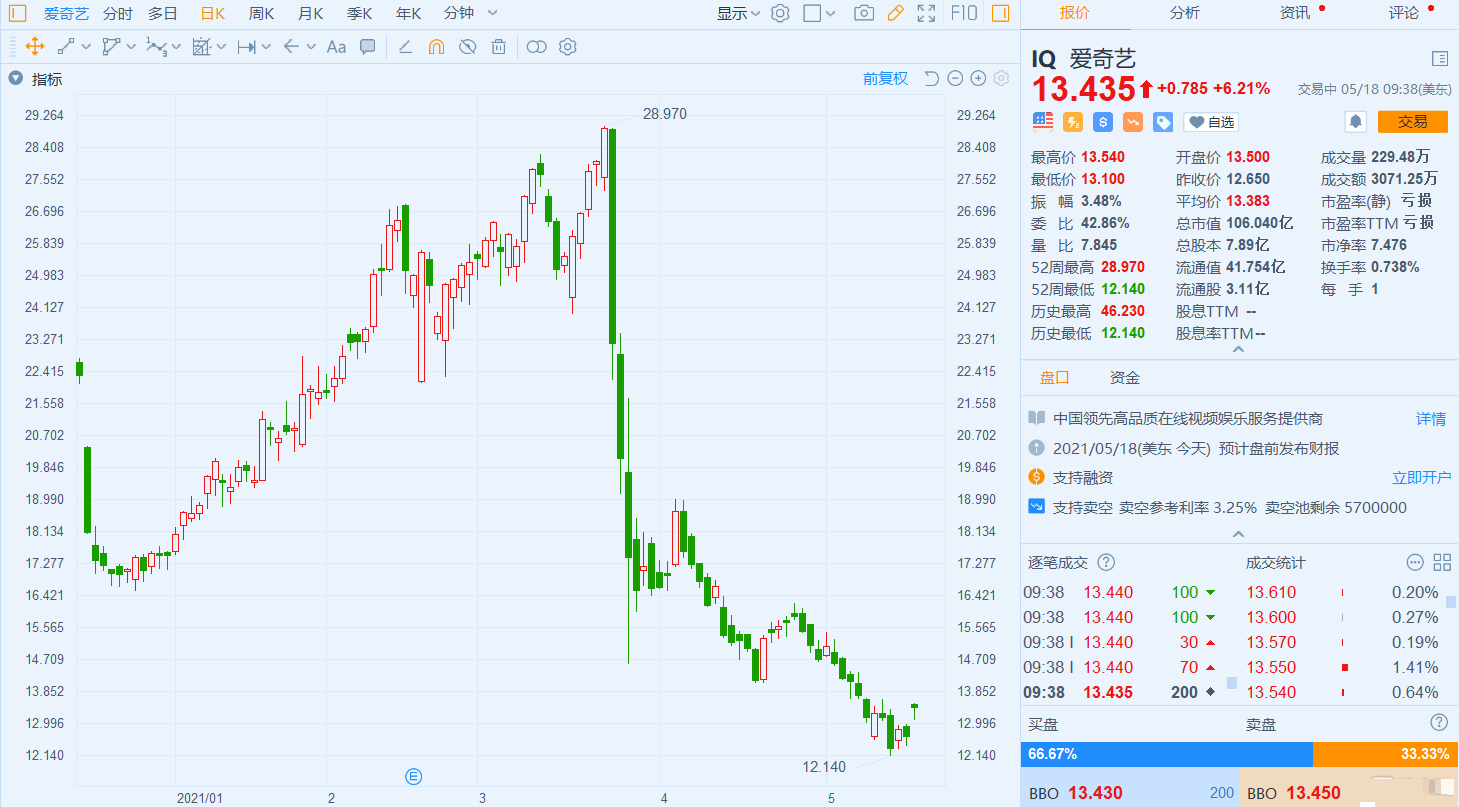Screen dimensions: 1459x807
Task: Select the polygon shape drawing tool
Action: click(x=111, y=46)
